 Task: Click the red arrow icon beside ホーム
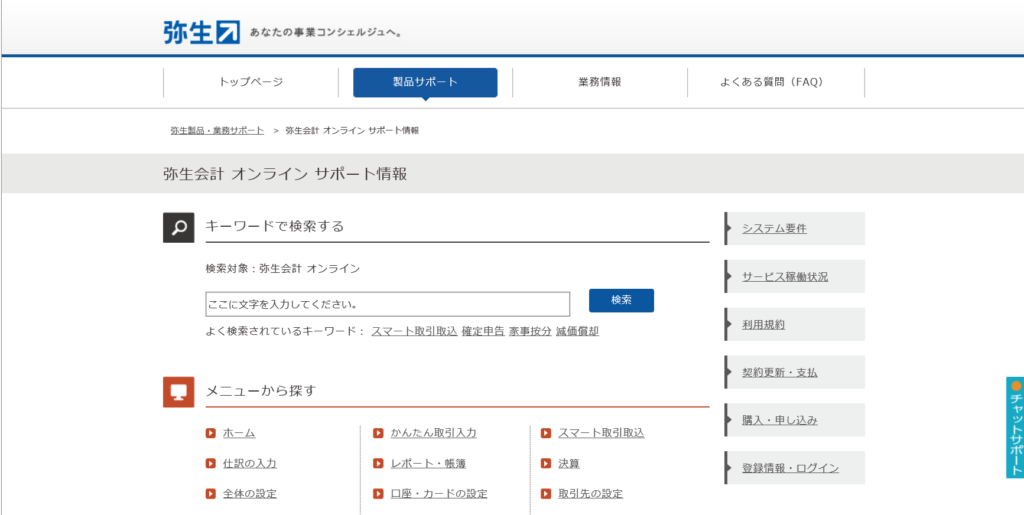[210, 433]
